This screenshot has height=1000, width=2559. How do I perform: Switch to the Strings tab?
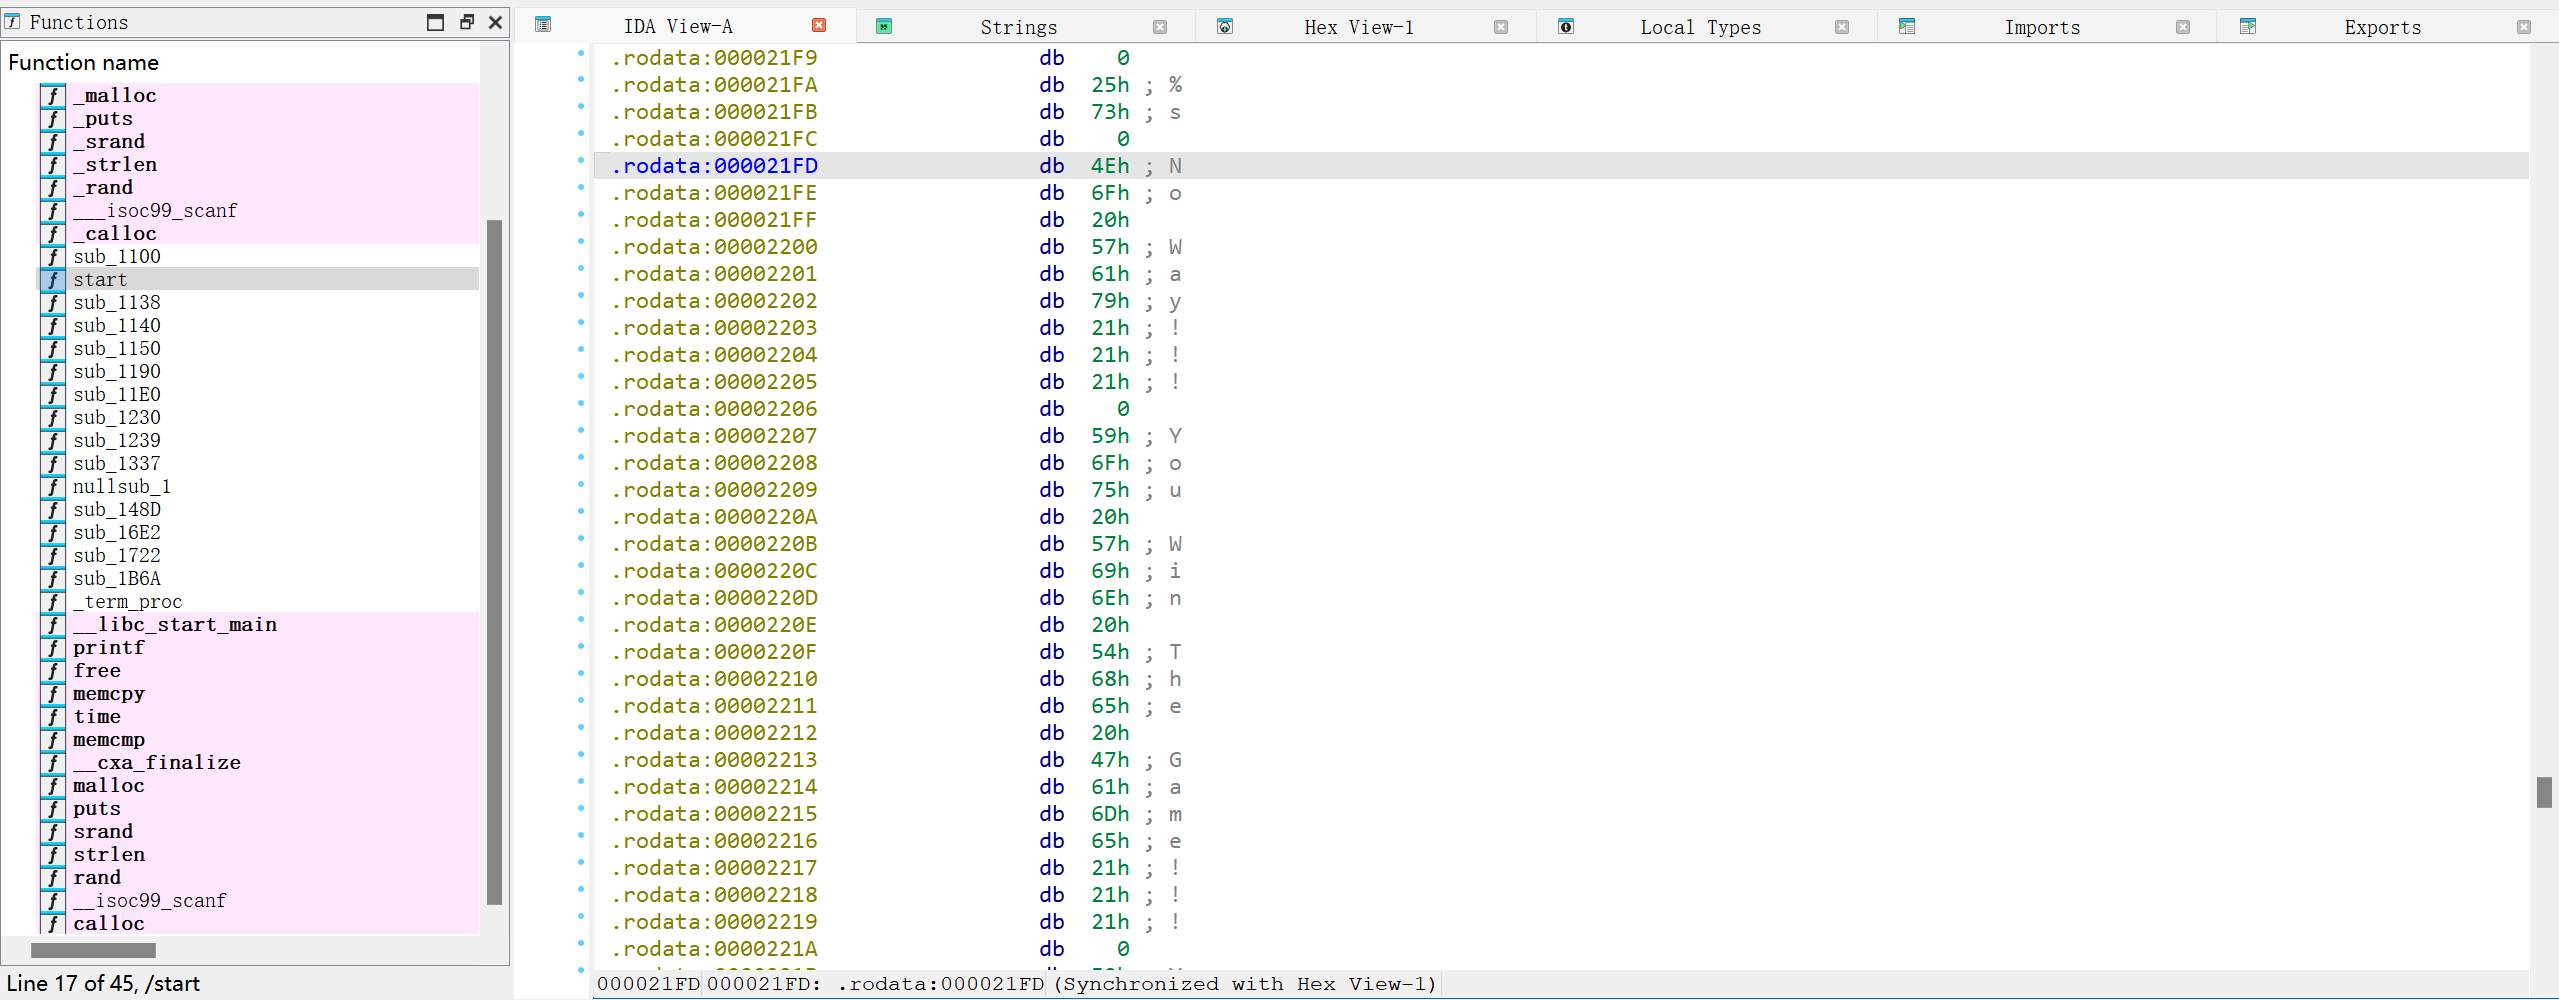coord(1018,27)
